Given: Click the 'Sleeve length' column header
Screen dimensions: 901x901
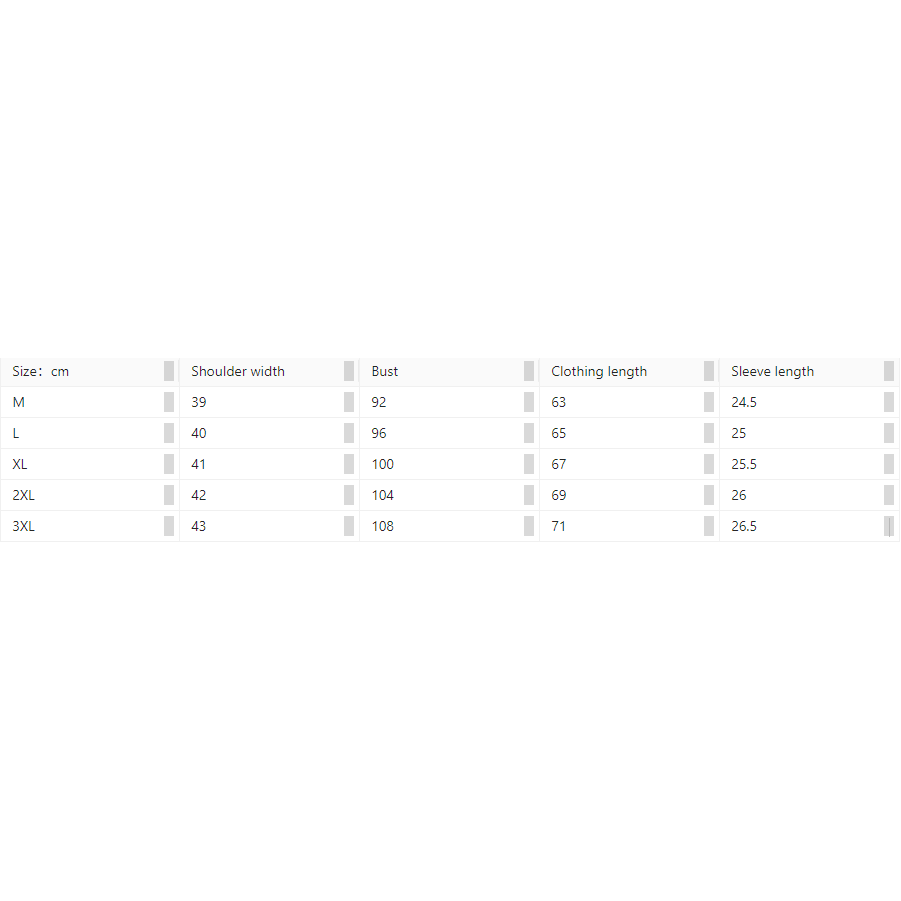Looking at the screenshot, I should [772, 371].
